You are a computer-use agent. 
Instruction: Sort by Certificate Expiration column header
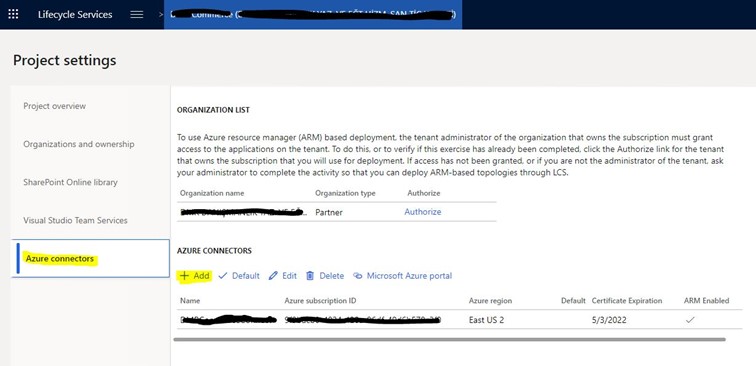tap(627, 300)
